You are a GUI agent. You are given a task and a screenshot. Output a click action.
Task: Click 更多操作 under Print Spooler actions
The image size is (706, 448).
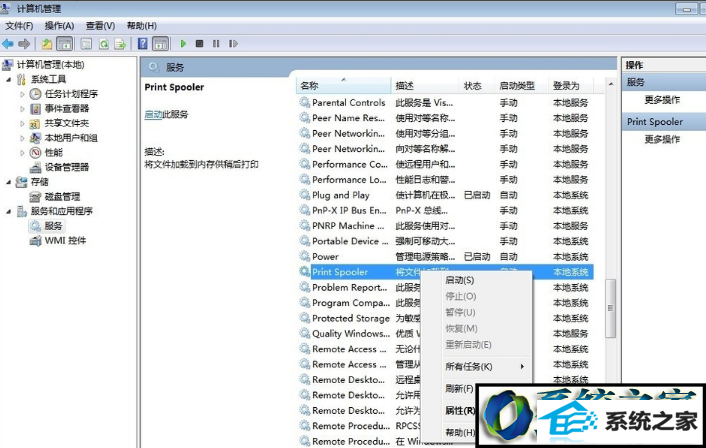[661, 139]
